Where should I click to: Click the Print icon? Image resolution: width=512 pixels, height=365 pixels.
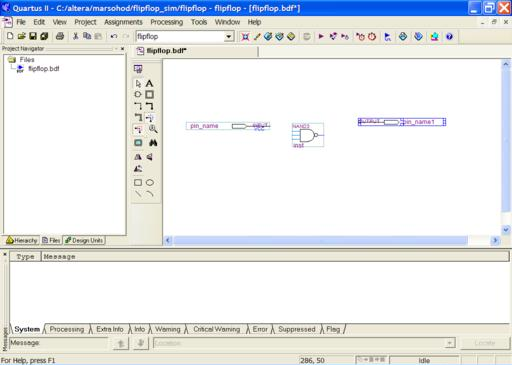pyautogui.click(x=60, y=36)
